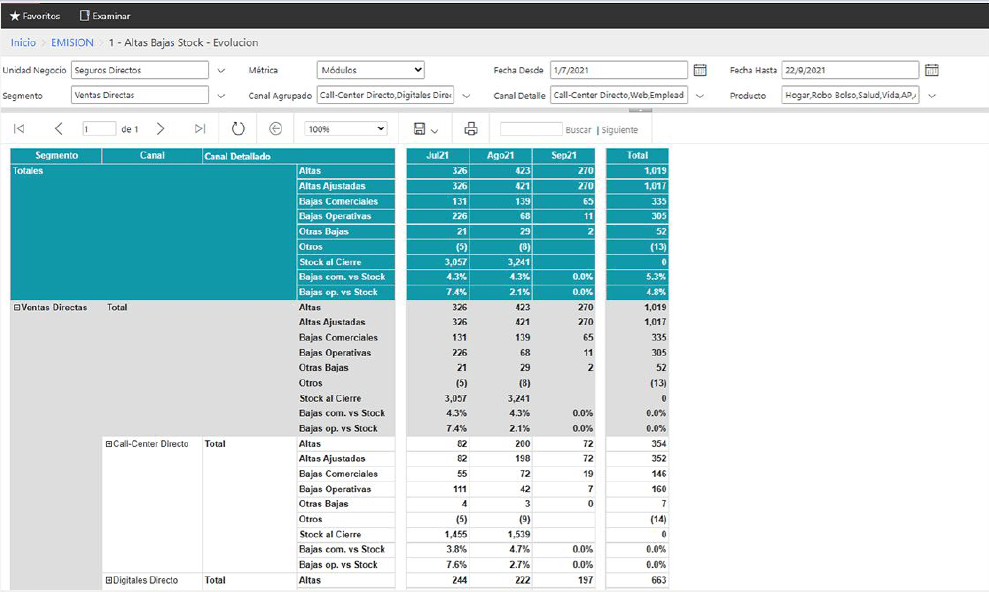The height and width of the screenshot is (592, 989).
Task: Go to previous report page
Action: tap(58, 129)
